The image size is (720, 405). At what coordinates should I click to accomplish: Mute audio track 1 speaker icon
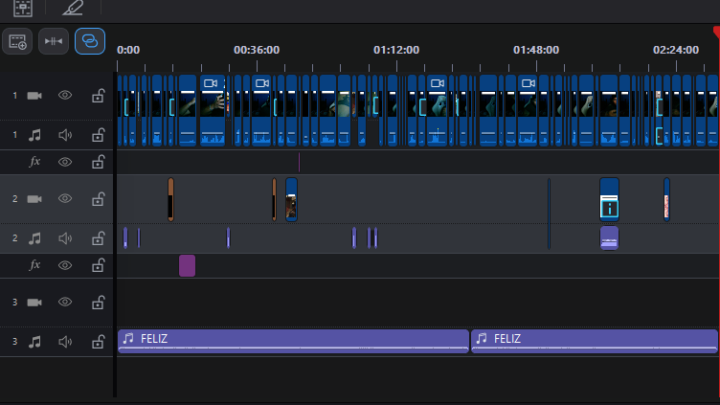pos(65,134)
